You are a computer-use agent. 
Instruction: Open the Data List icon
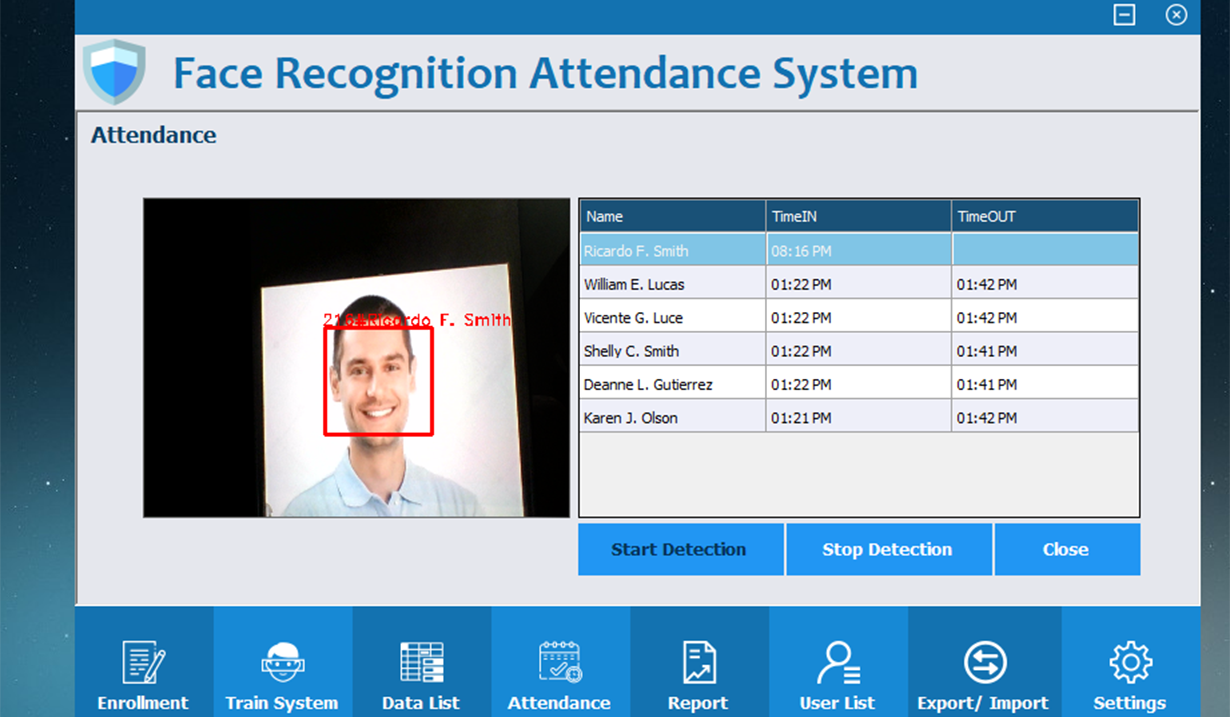[421, 663]
